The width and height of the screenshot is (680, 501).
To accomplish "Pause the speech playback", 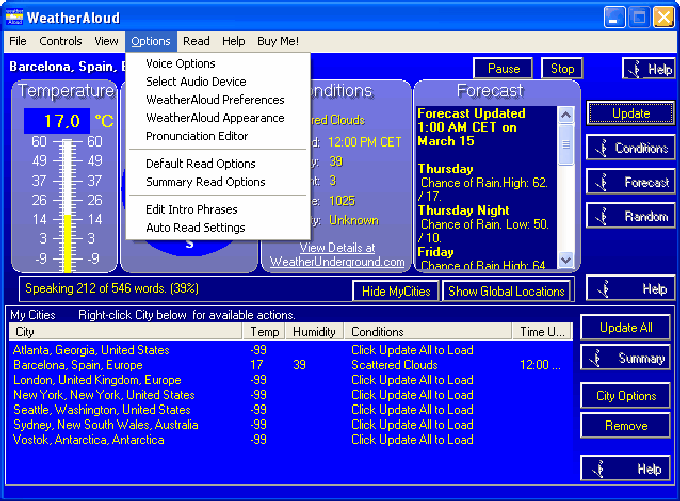I will (x=503, y=69).
